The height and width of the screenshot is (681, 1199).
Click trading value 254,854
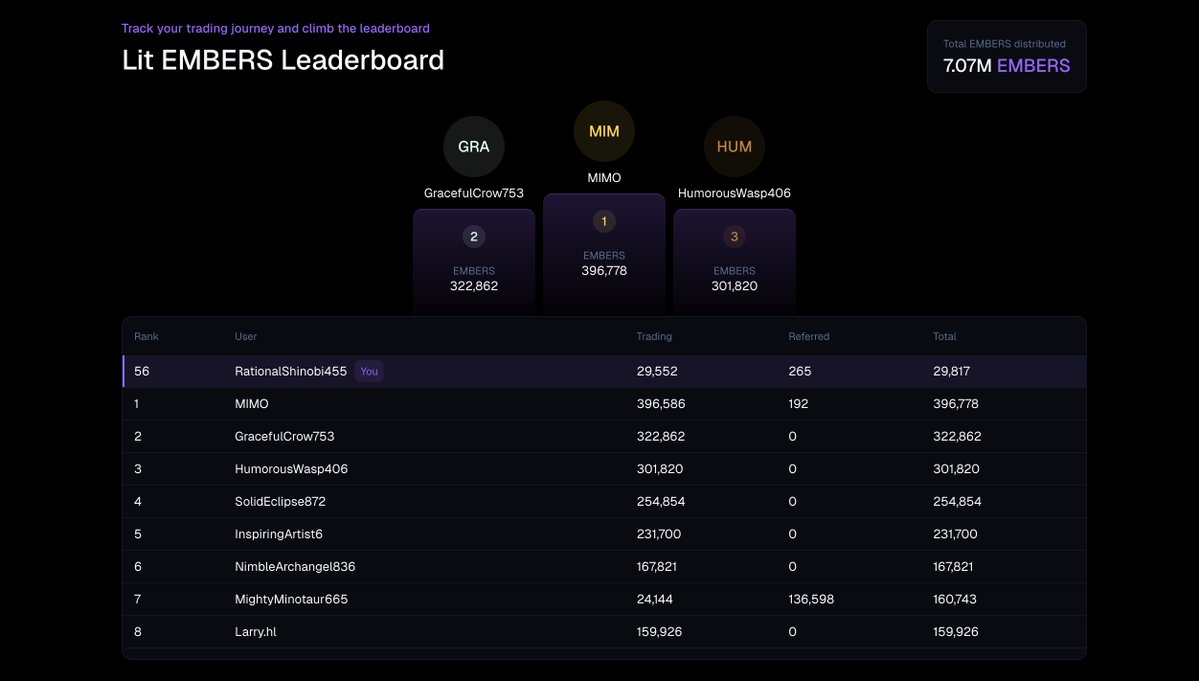pos(661,501)
